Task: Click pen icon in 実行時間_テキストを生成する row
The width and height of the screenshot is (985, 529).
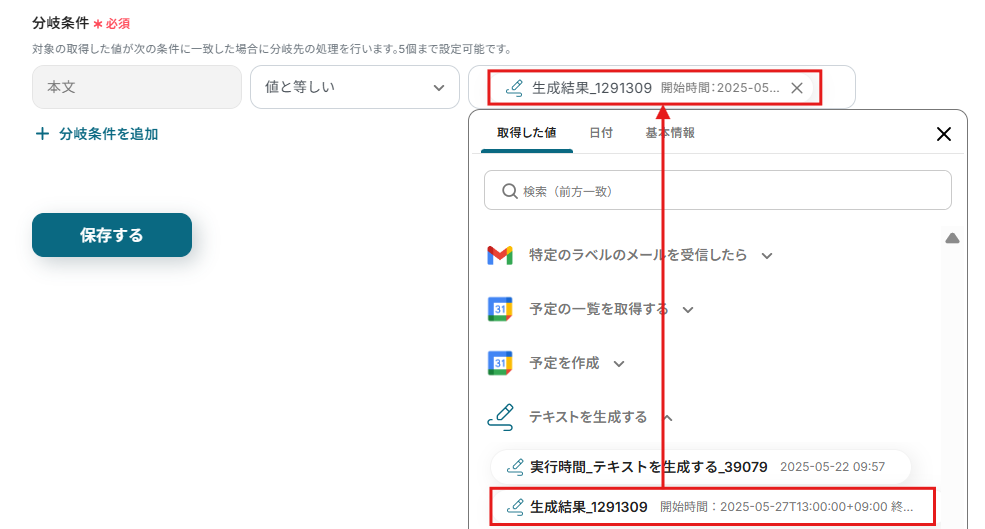Action: click(514, 467)
